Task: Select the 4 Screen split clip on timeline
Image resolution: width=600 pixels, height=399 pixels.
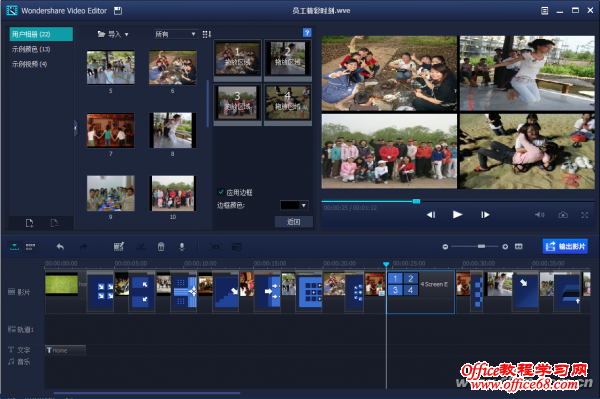Action: coord(421,292)
